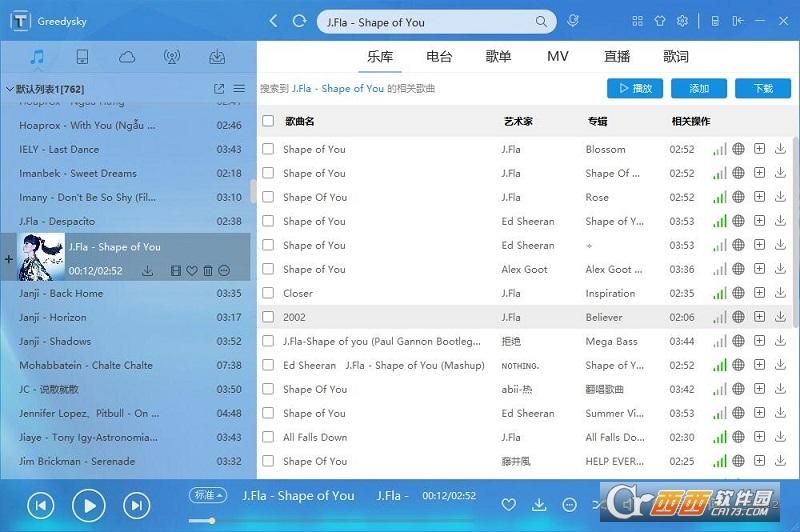Favorite the playing track in playlist
Image resolution: width=800 pixels, height=532 pixels.
(192, 271)
